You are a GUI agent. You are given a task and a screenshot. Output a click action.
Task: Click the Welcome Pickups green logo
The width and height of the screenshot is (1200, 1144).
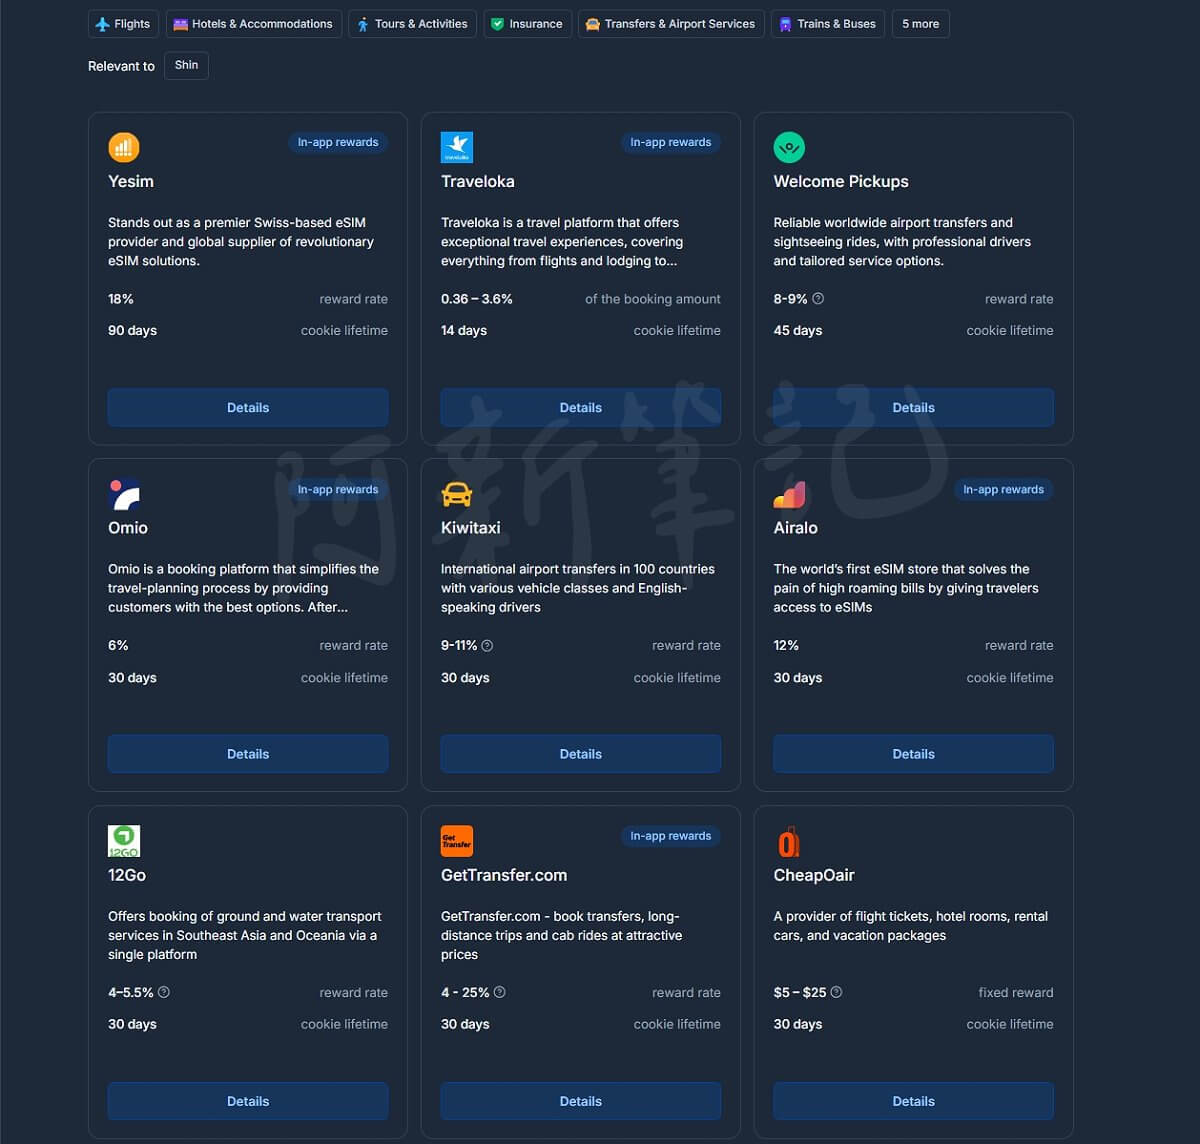(789, 148)
